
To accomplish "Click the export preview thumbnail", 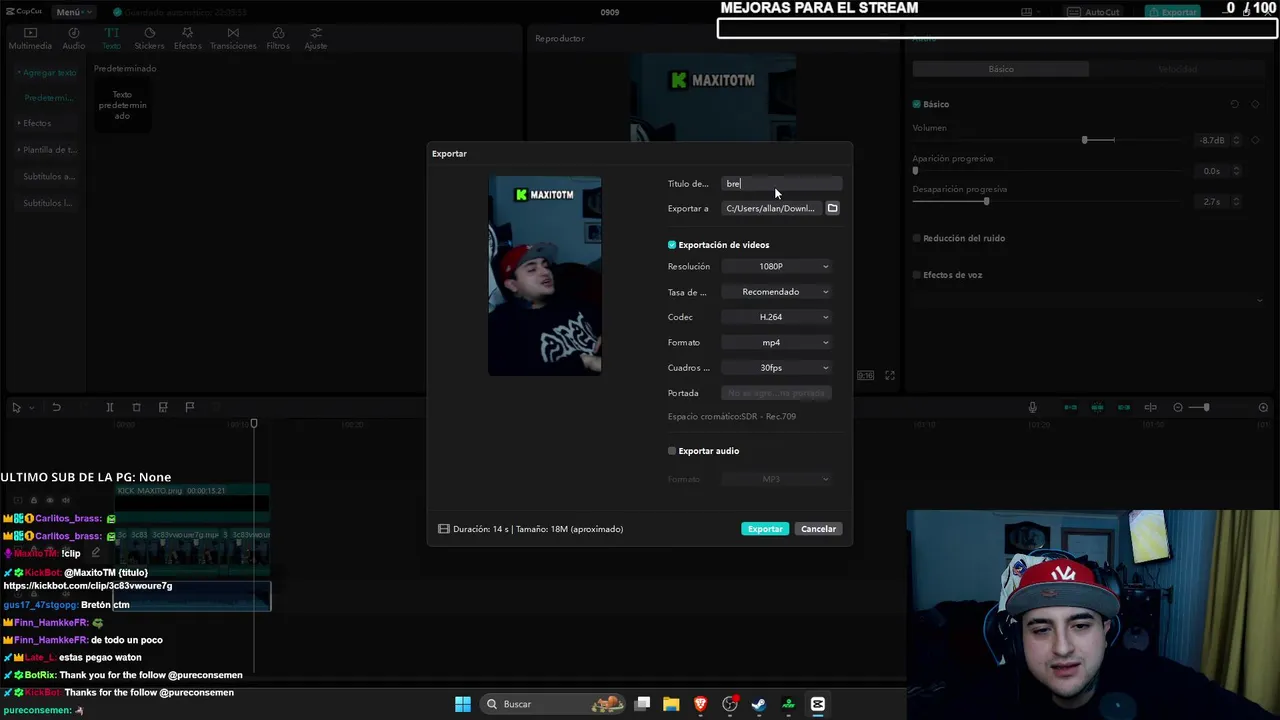I will 545,276.
